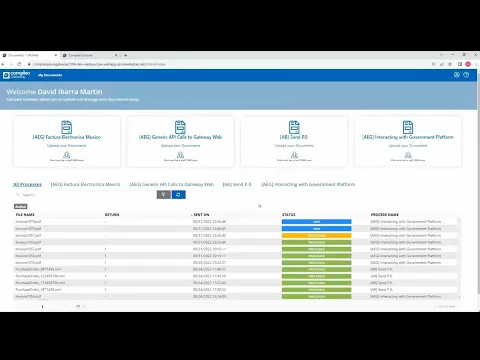Open the browser profile avatar
The image size is (480, 360).
468,64
